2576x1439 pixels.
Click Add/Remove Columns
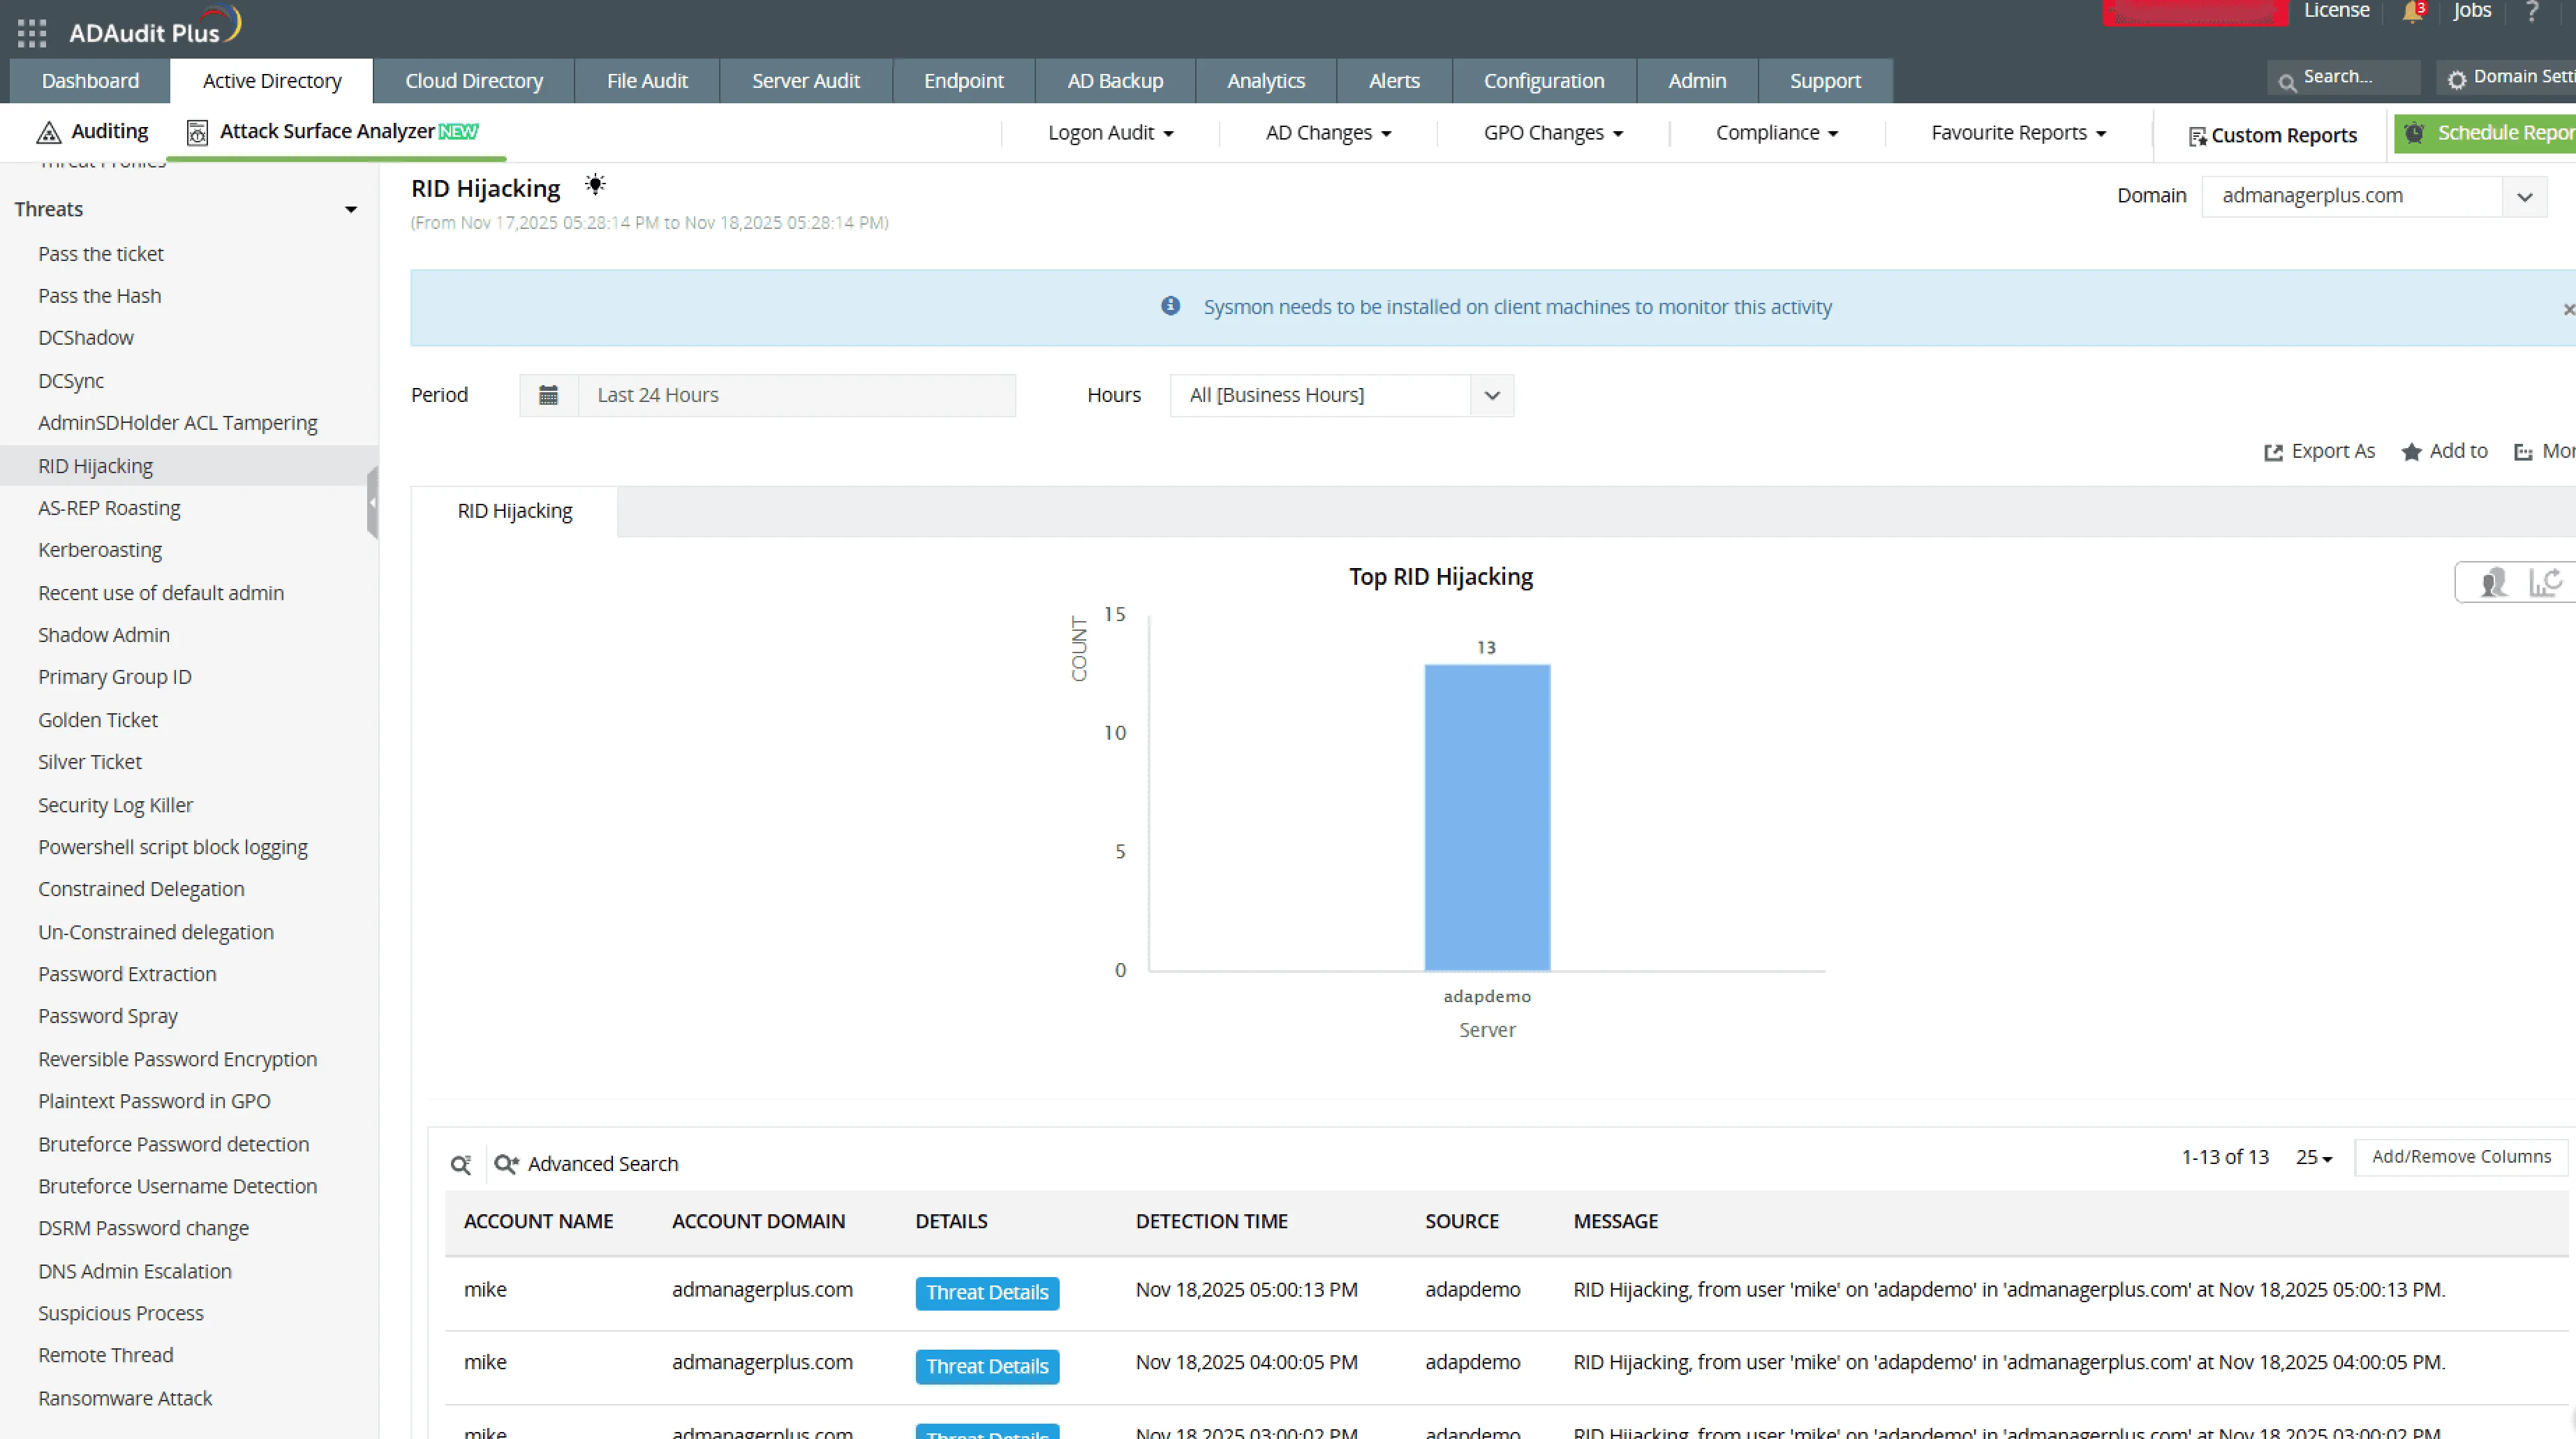[x=2461, y=1157]
